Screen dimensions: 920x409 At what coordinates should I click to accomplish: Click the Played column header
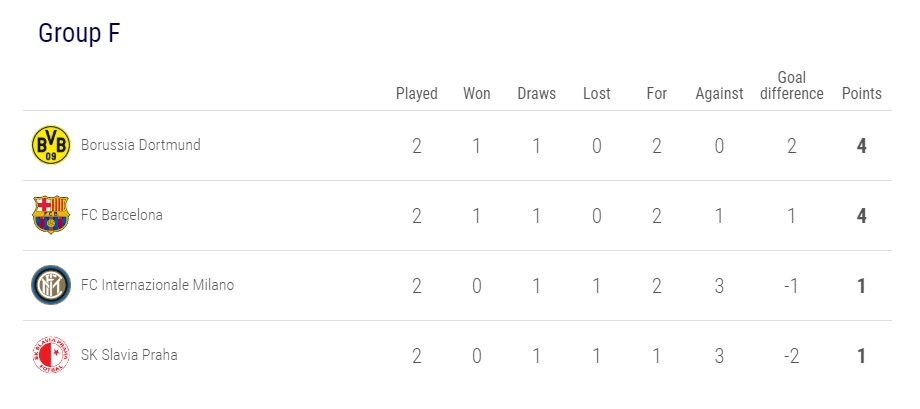417,93
